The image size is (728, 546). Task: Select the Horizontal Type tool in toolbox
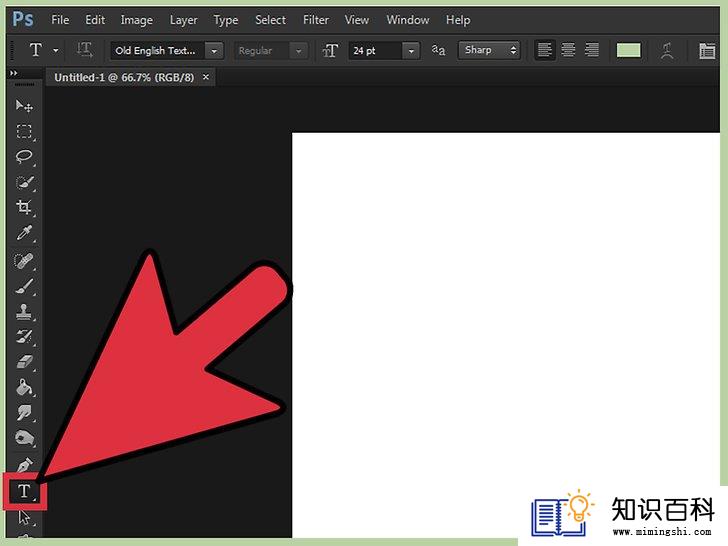[24, 491]
